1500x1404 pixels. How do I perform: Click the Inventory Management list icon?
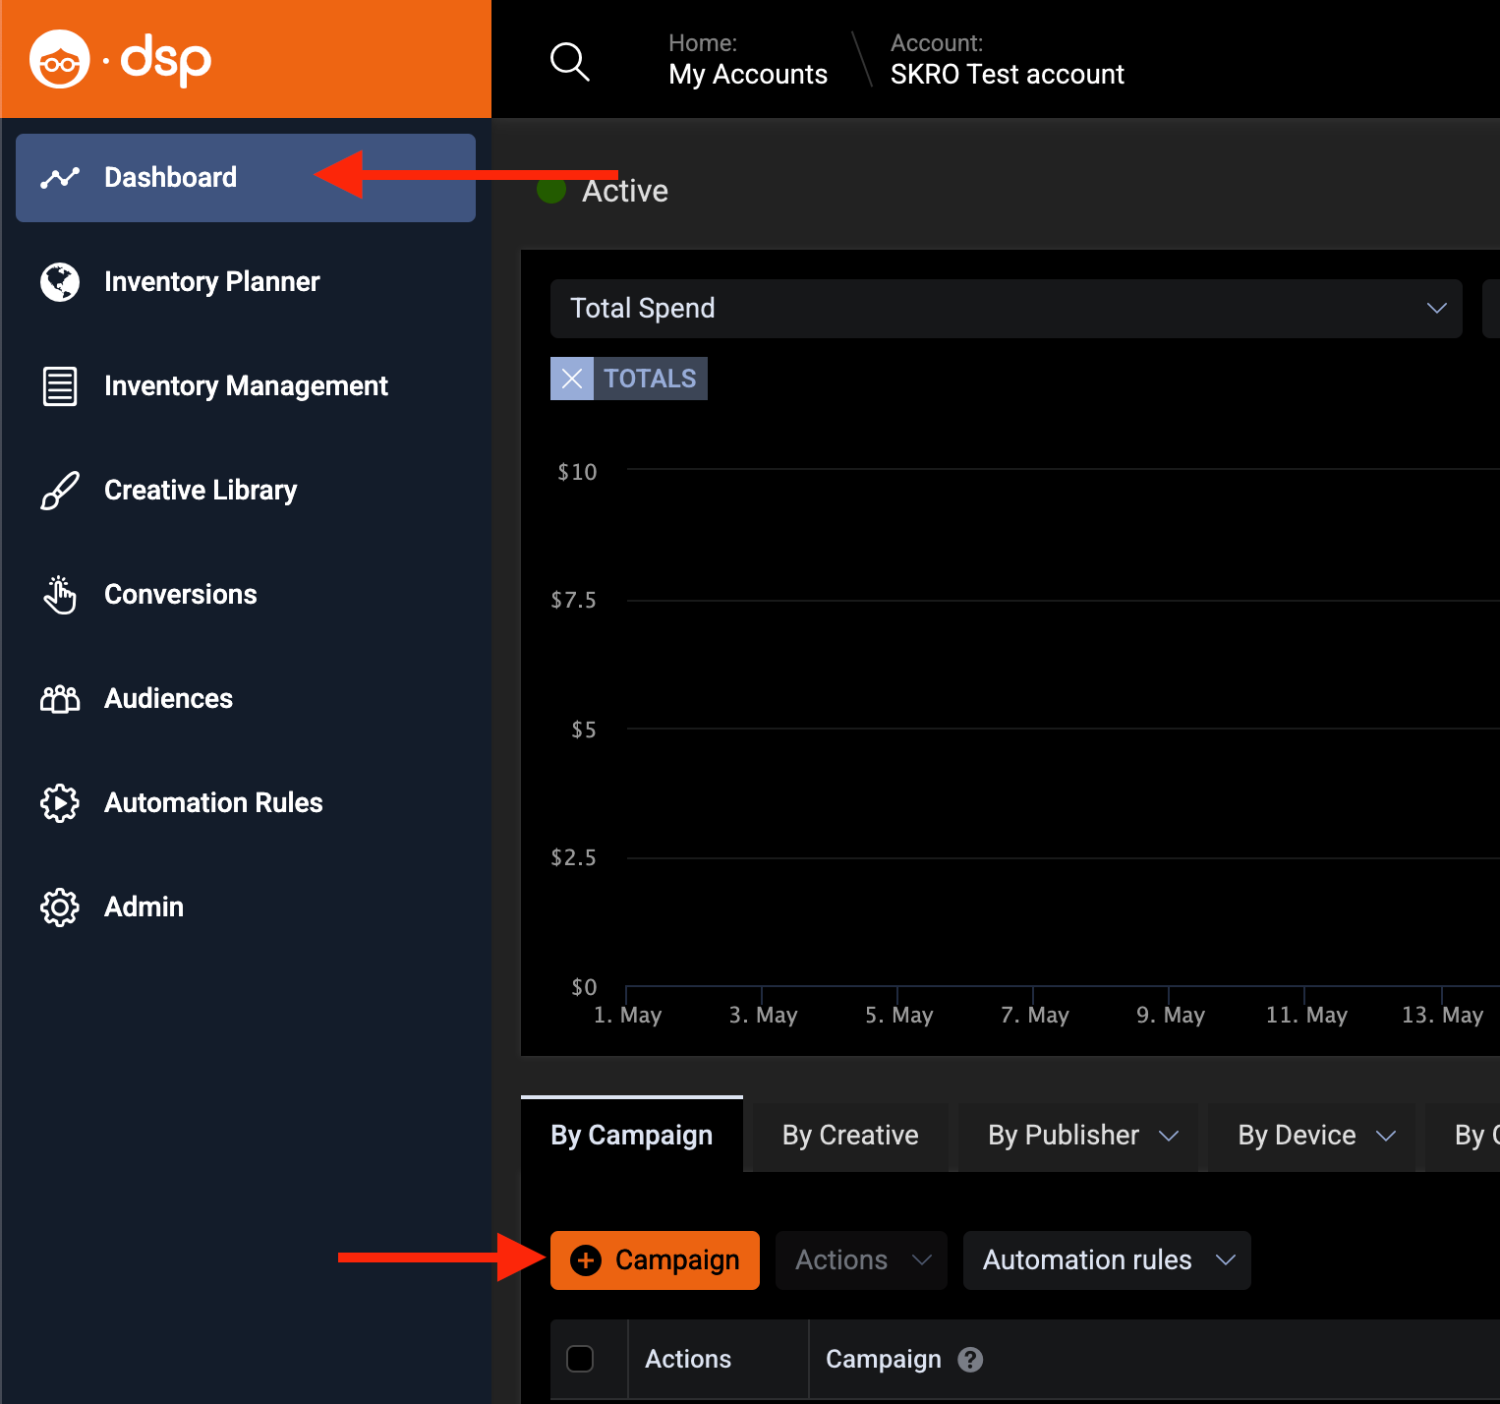[x=60, y=386]
